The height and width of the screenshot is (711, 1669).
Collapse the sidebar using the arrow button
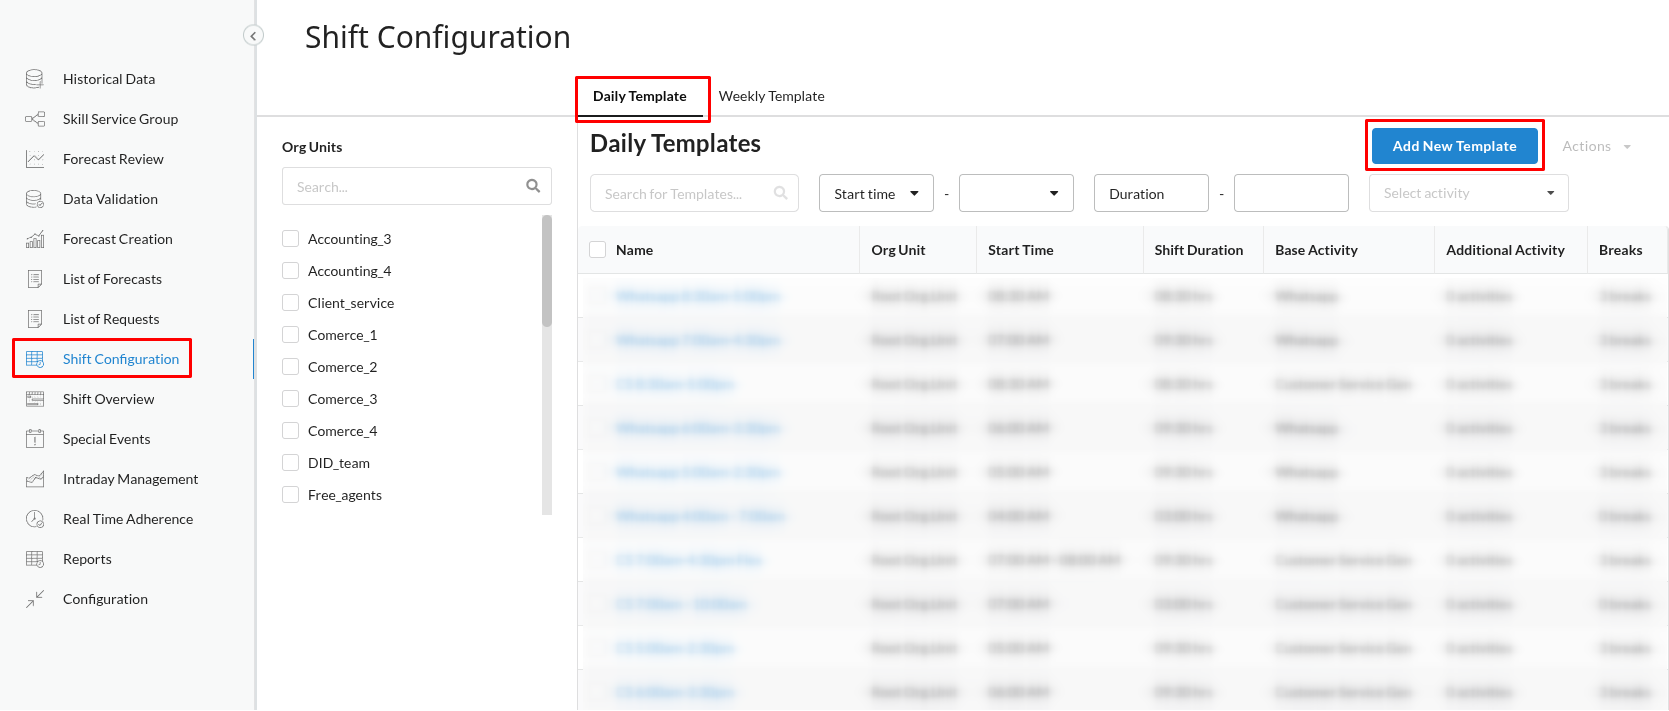(254, 36)
